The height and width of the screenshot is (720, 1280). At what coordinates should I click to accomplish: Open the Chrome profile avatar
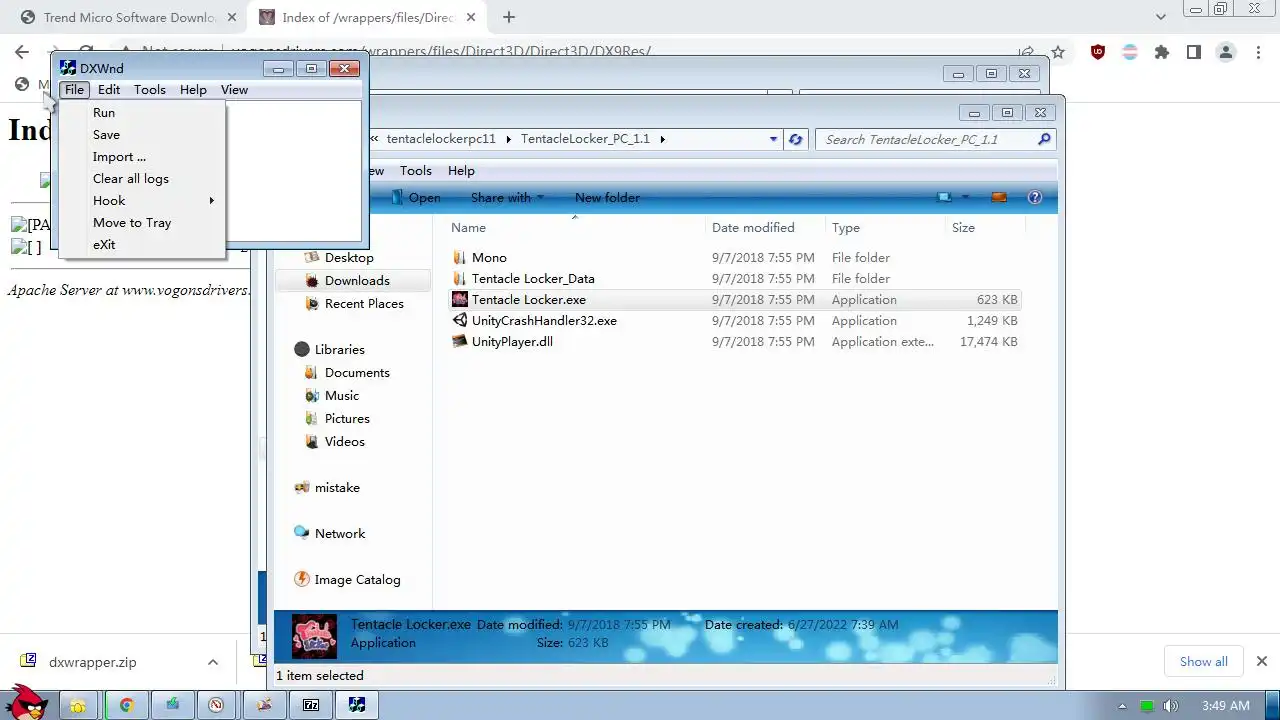tap(1226, 52)
